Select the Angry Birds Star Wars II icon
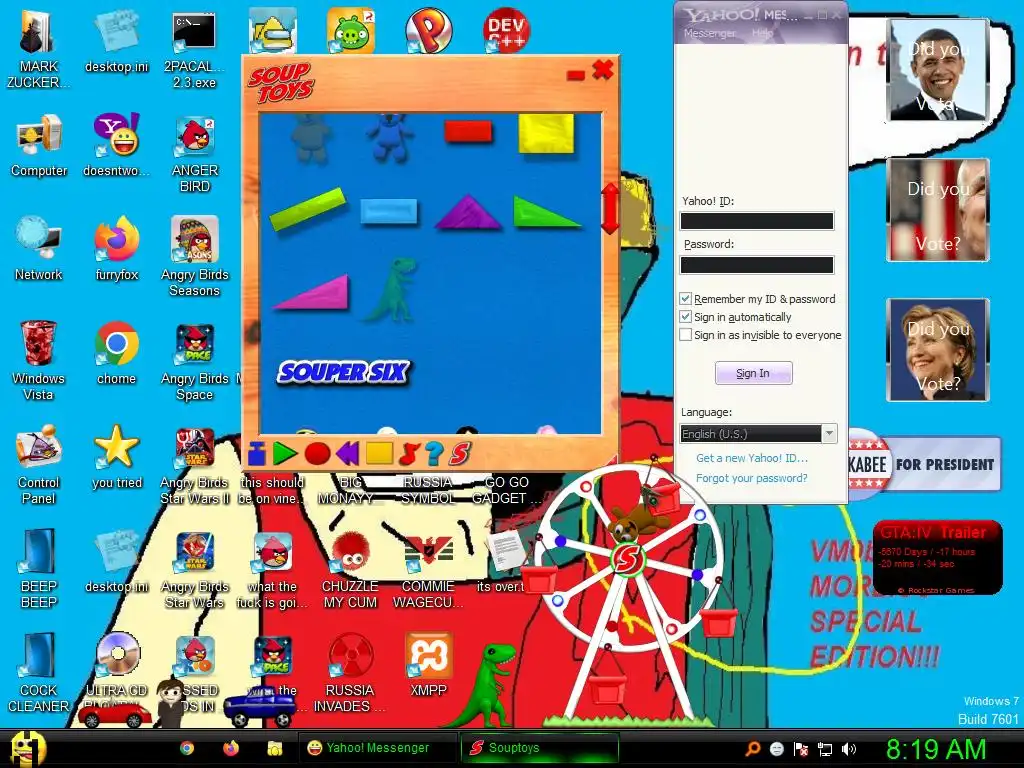 pyautogui.click(x=195, y=465)
